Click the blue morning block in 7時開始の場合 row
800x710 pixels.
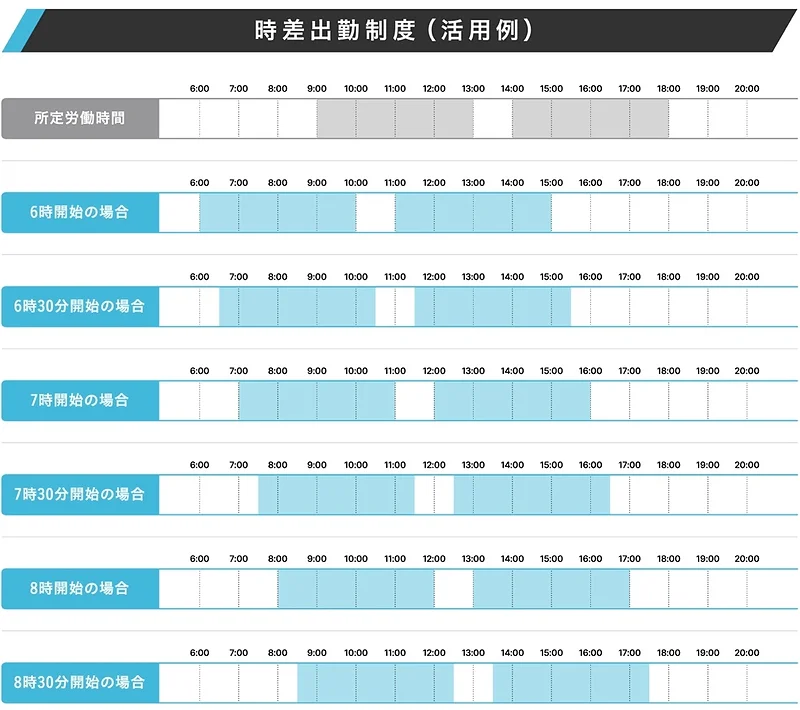(317, 401)
